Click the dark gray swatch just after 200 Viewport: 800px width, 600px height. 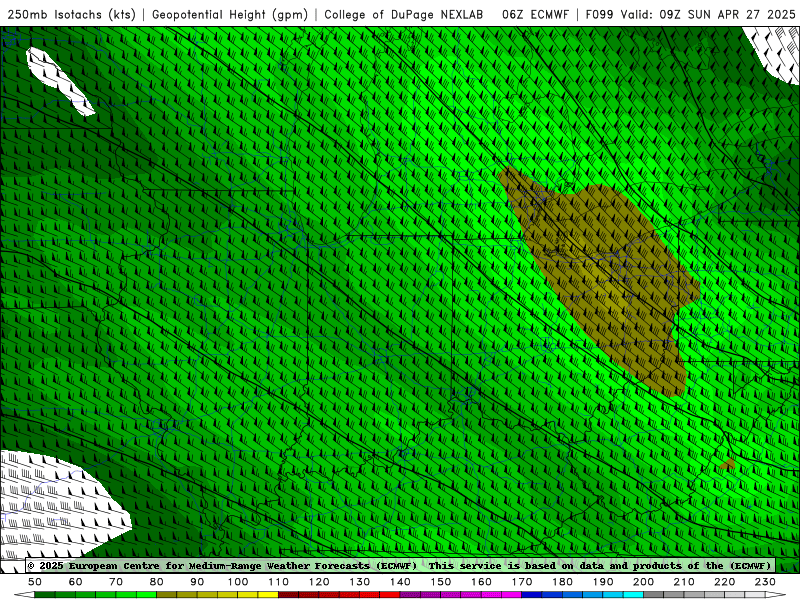[x=654, y=595]
